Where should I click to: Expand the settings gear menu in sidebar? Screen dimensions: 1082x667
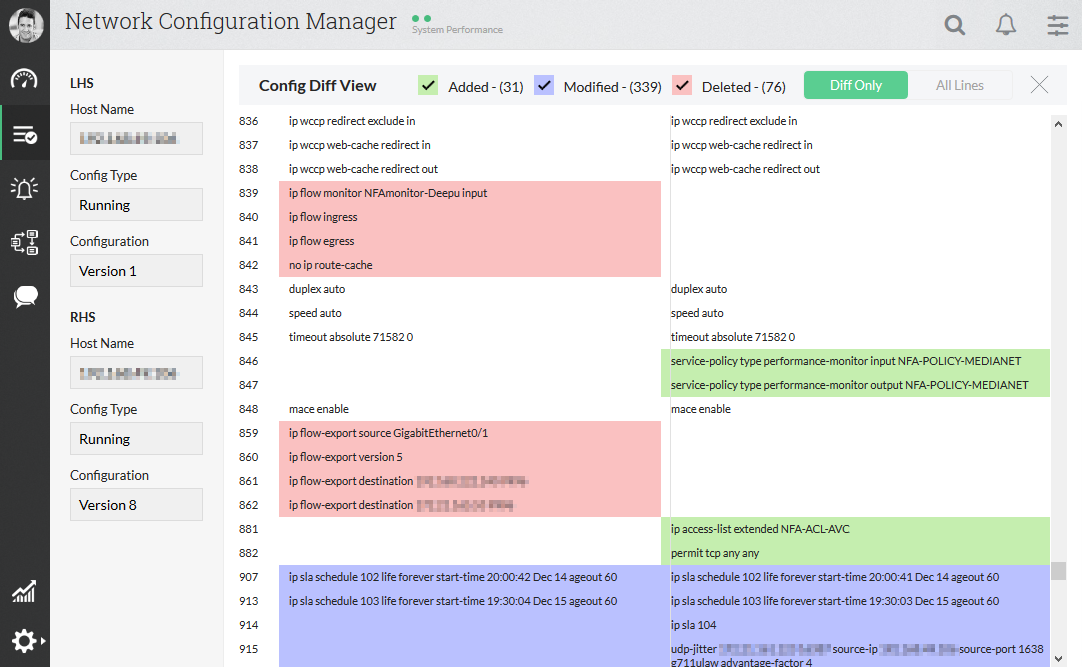(x=25, y=640)
